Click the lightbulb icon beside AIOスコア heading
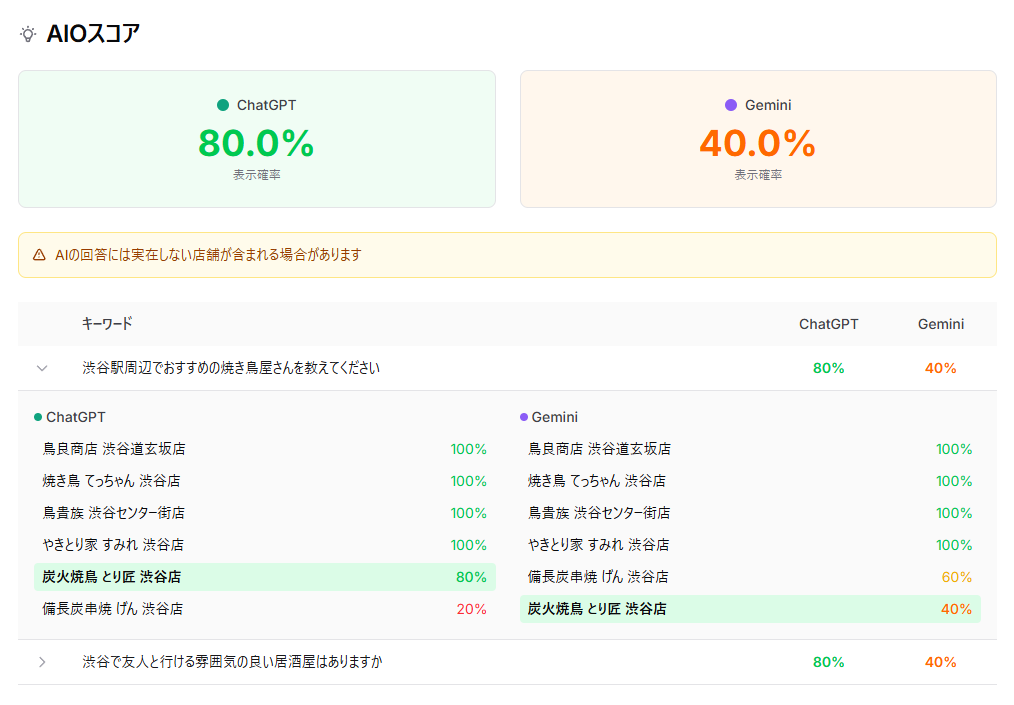The width and height of the screenshot is (1014, 705). tap(28, 33)
